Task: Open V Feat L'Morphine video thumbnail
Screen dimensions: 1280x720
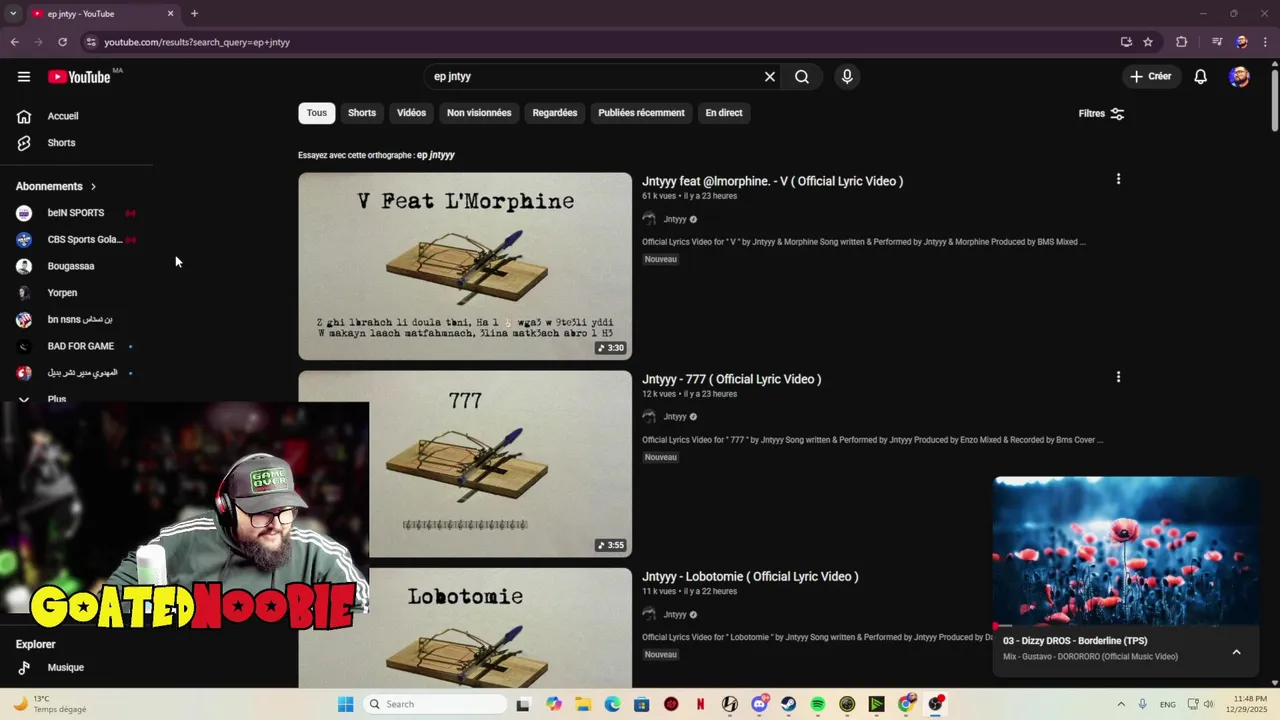Action: pos(465,266)
